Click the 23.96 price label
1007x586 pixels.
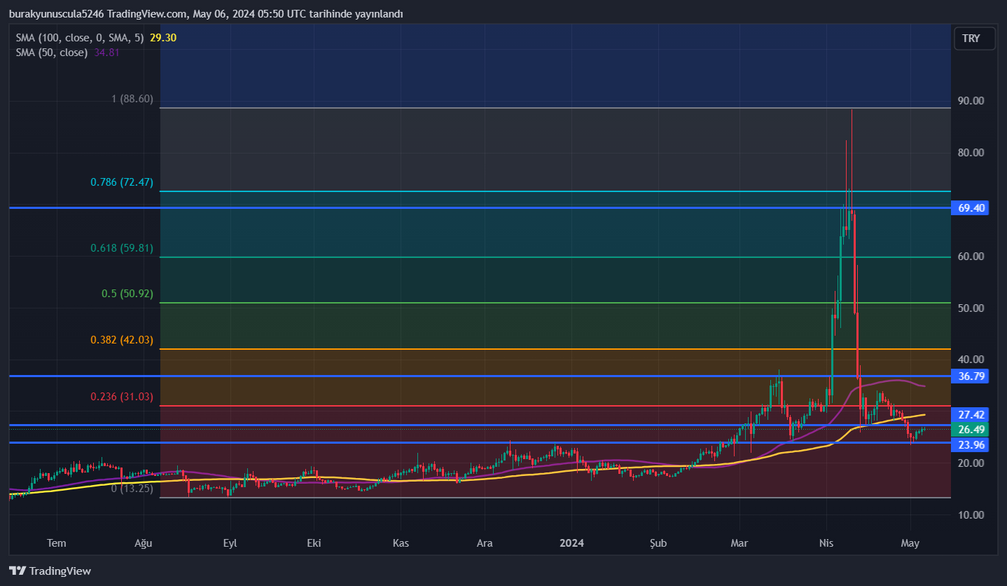click(970, 445)
